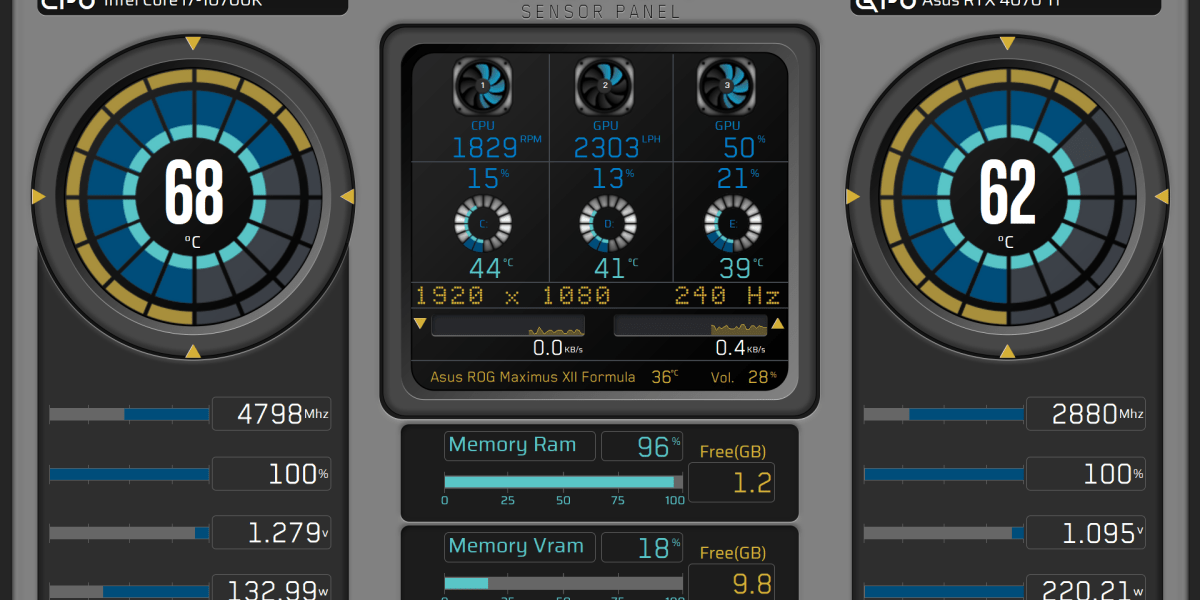Click the CPU fan icon numbered 1
Image resolution: width=1200 pixels, height=600 pixels.
(x=483, y=86)
